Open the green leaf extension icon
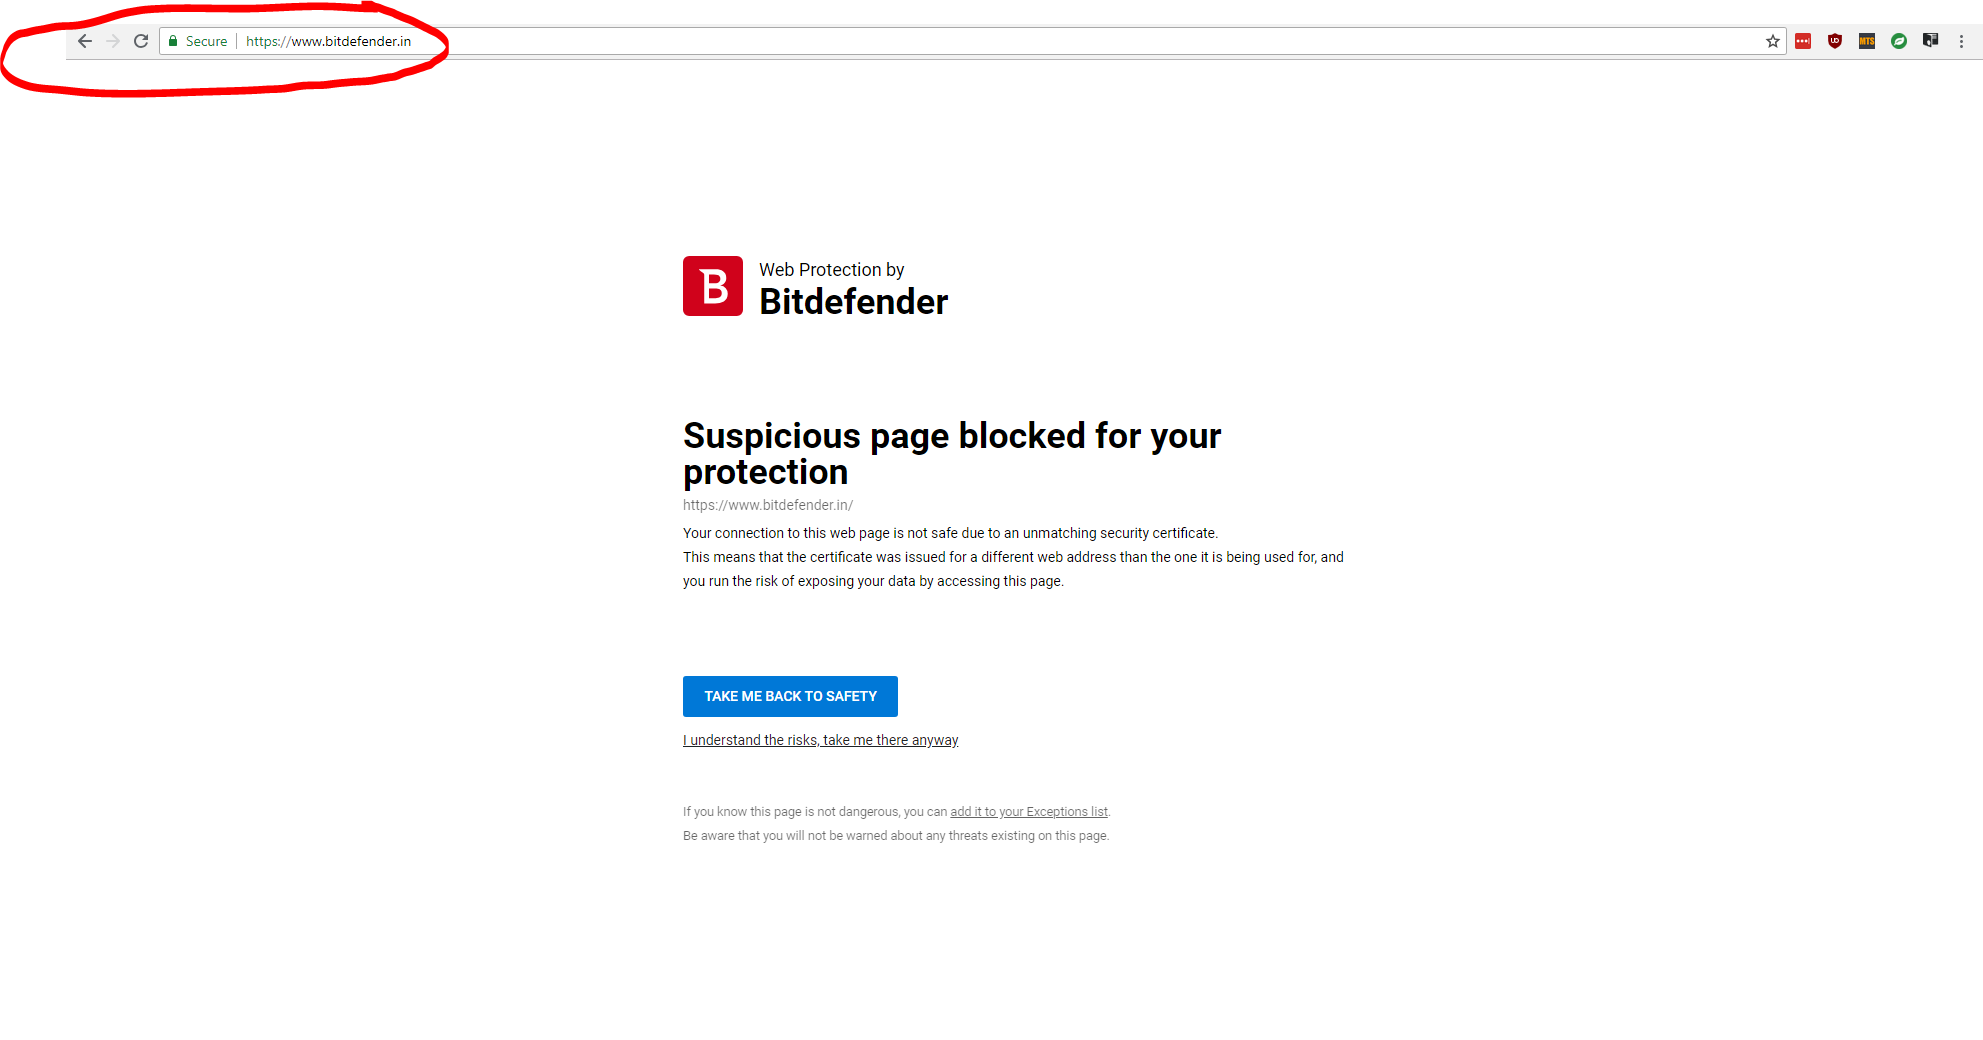This screenshot has height=1040, width=1983. coord(1899,41)
